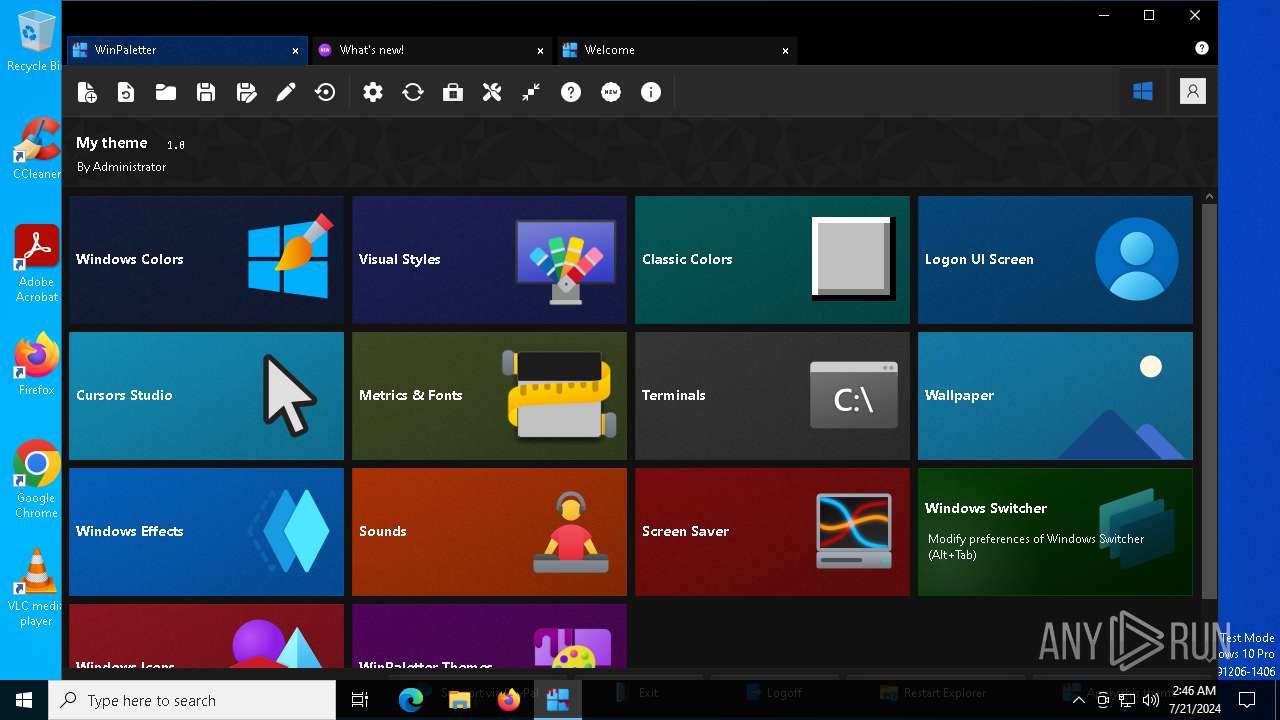Open the taskbar Firefox icon
Screen dimensions: 1280x720
click(x=509, y=700)
